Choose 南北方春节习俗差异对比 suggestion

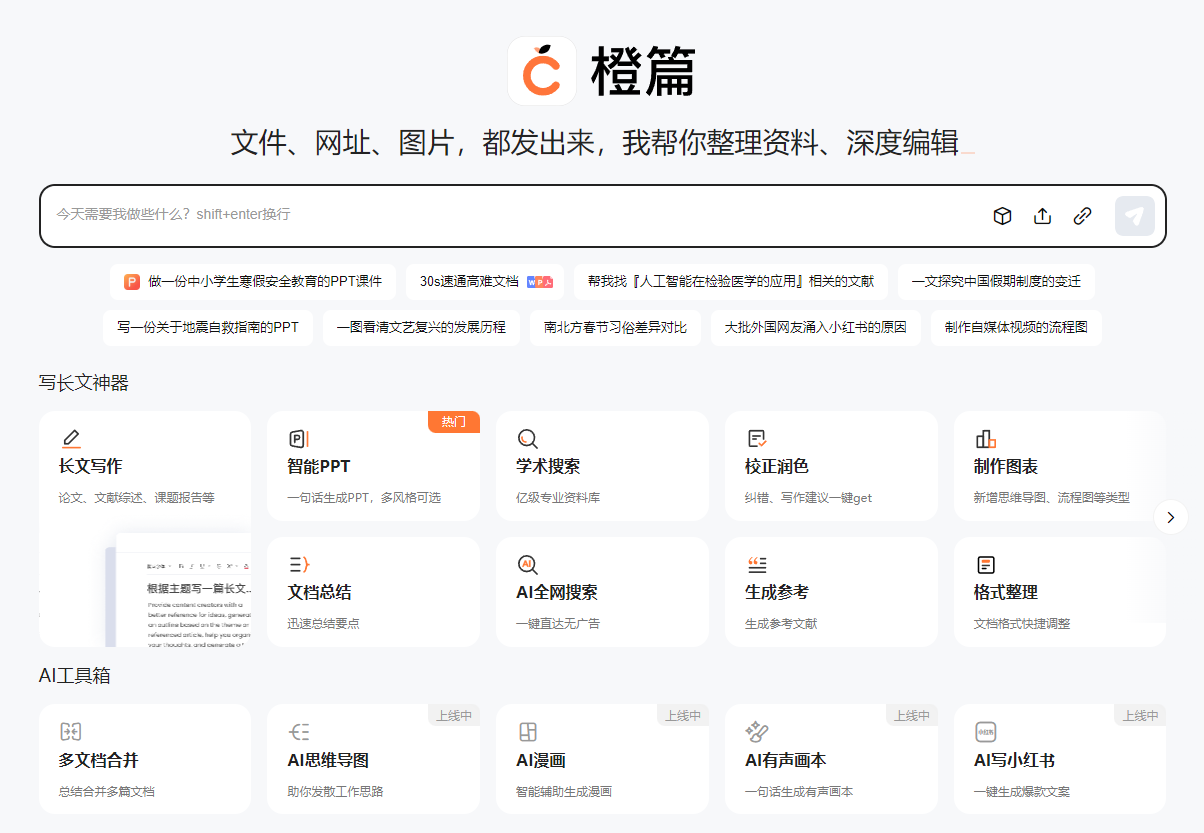click(615, 327)
